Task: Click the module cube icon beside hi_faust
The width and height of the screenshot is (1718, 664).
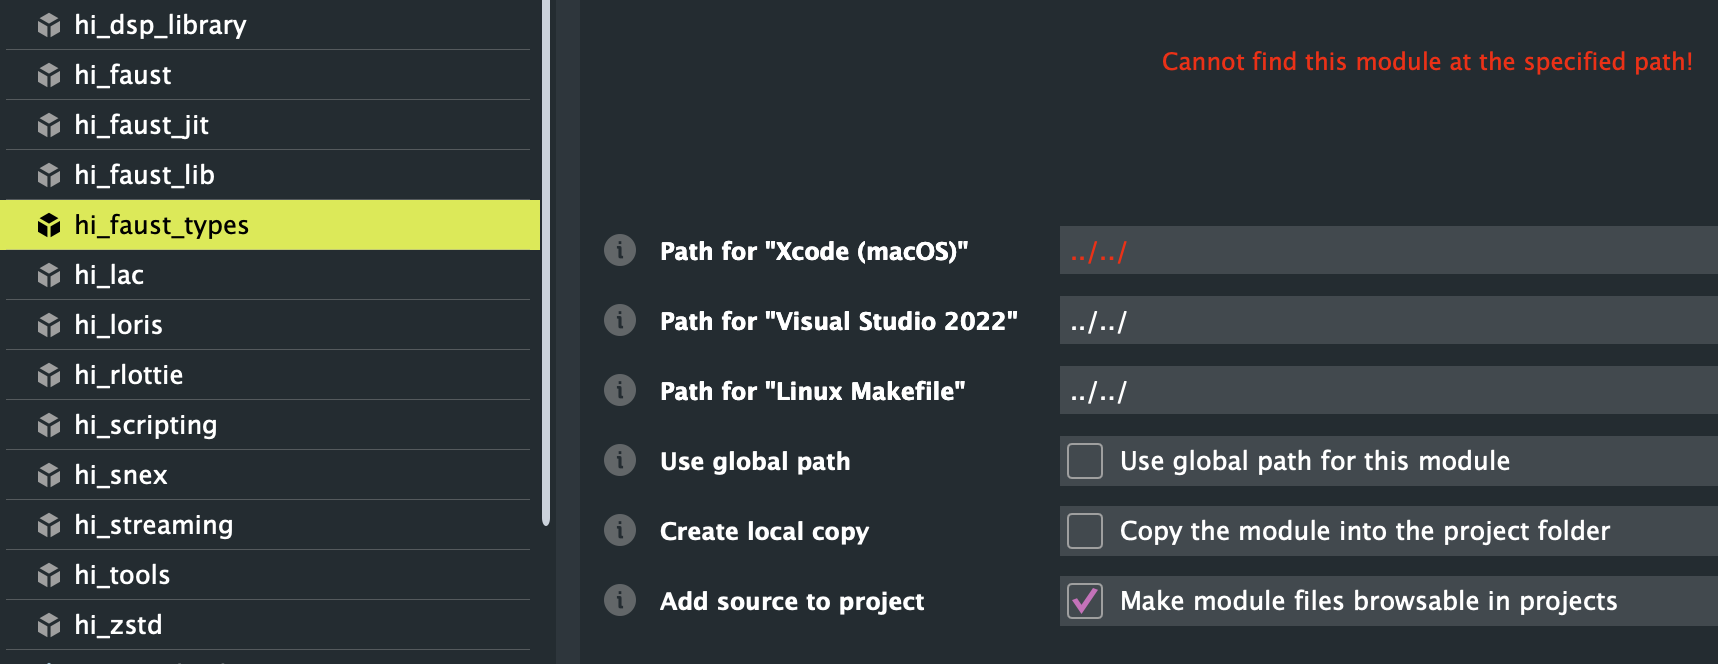Action: pos(49,75)
